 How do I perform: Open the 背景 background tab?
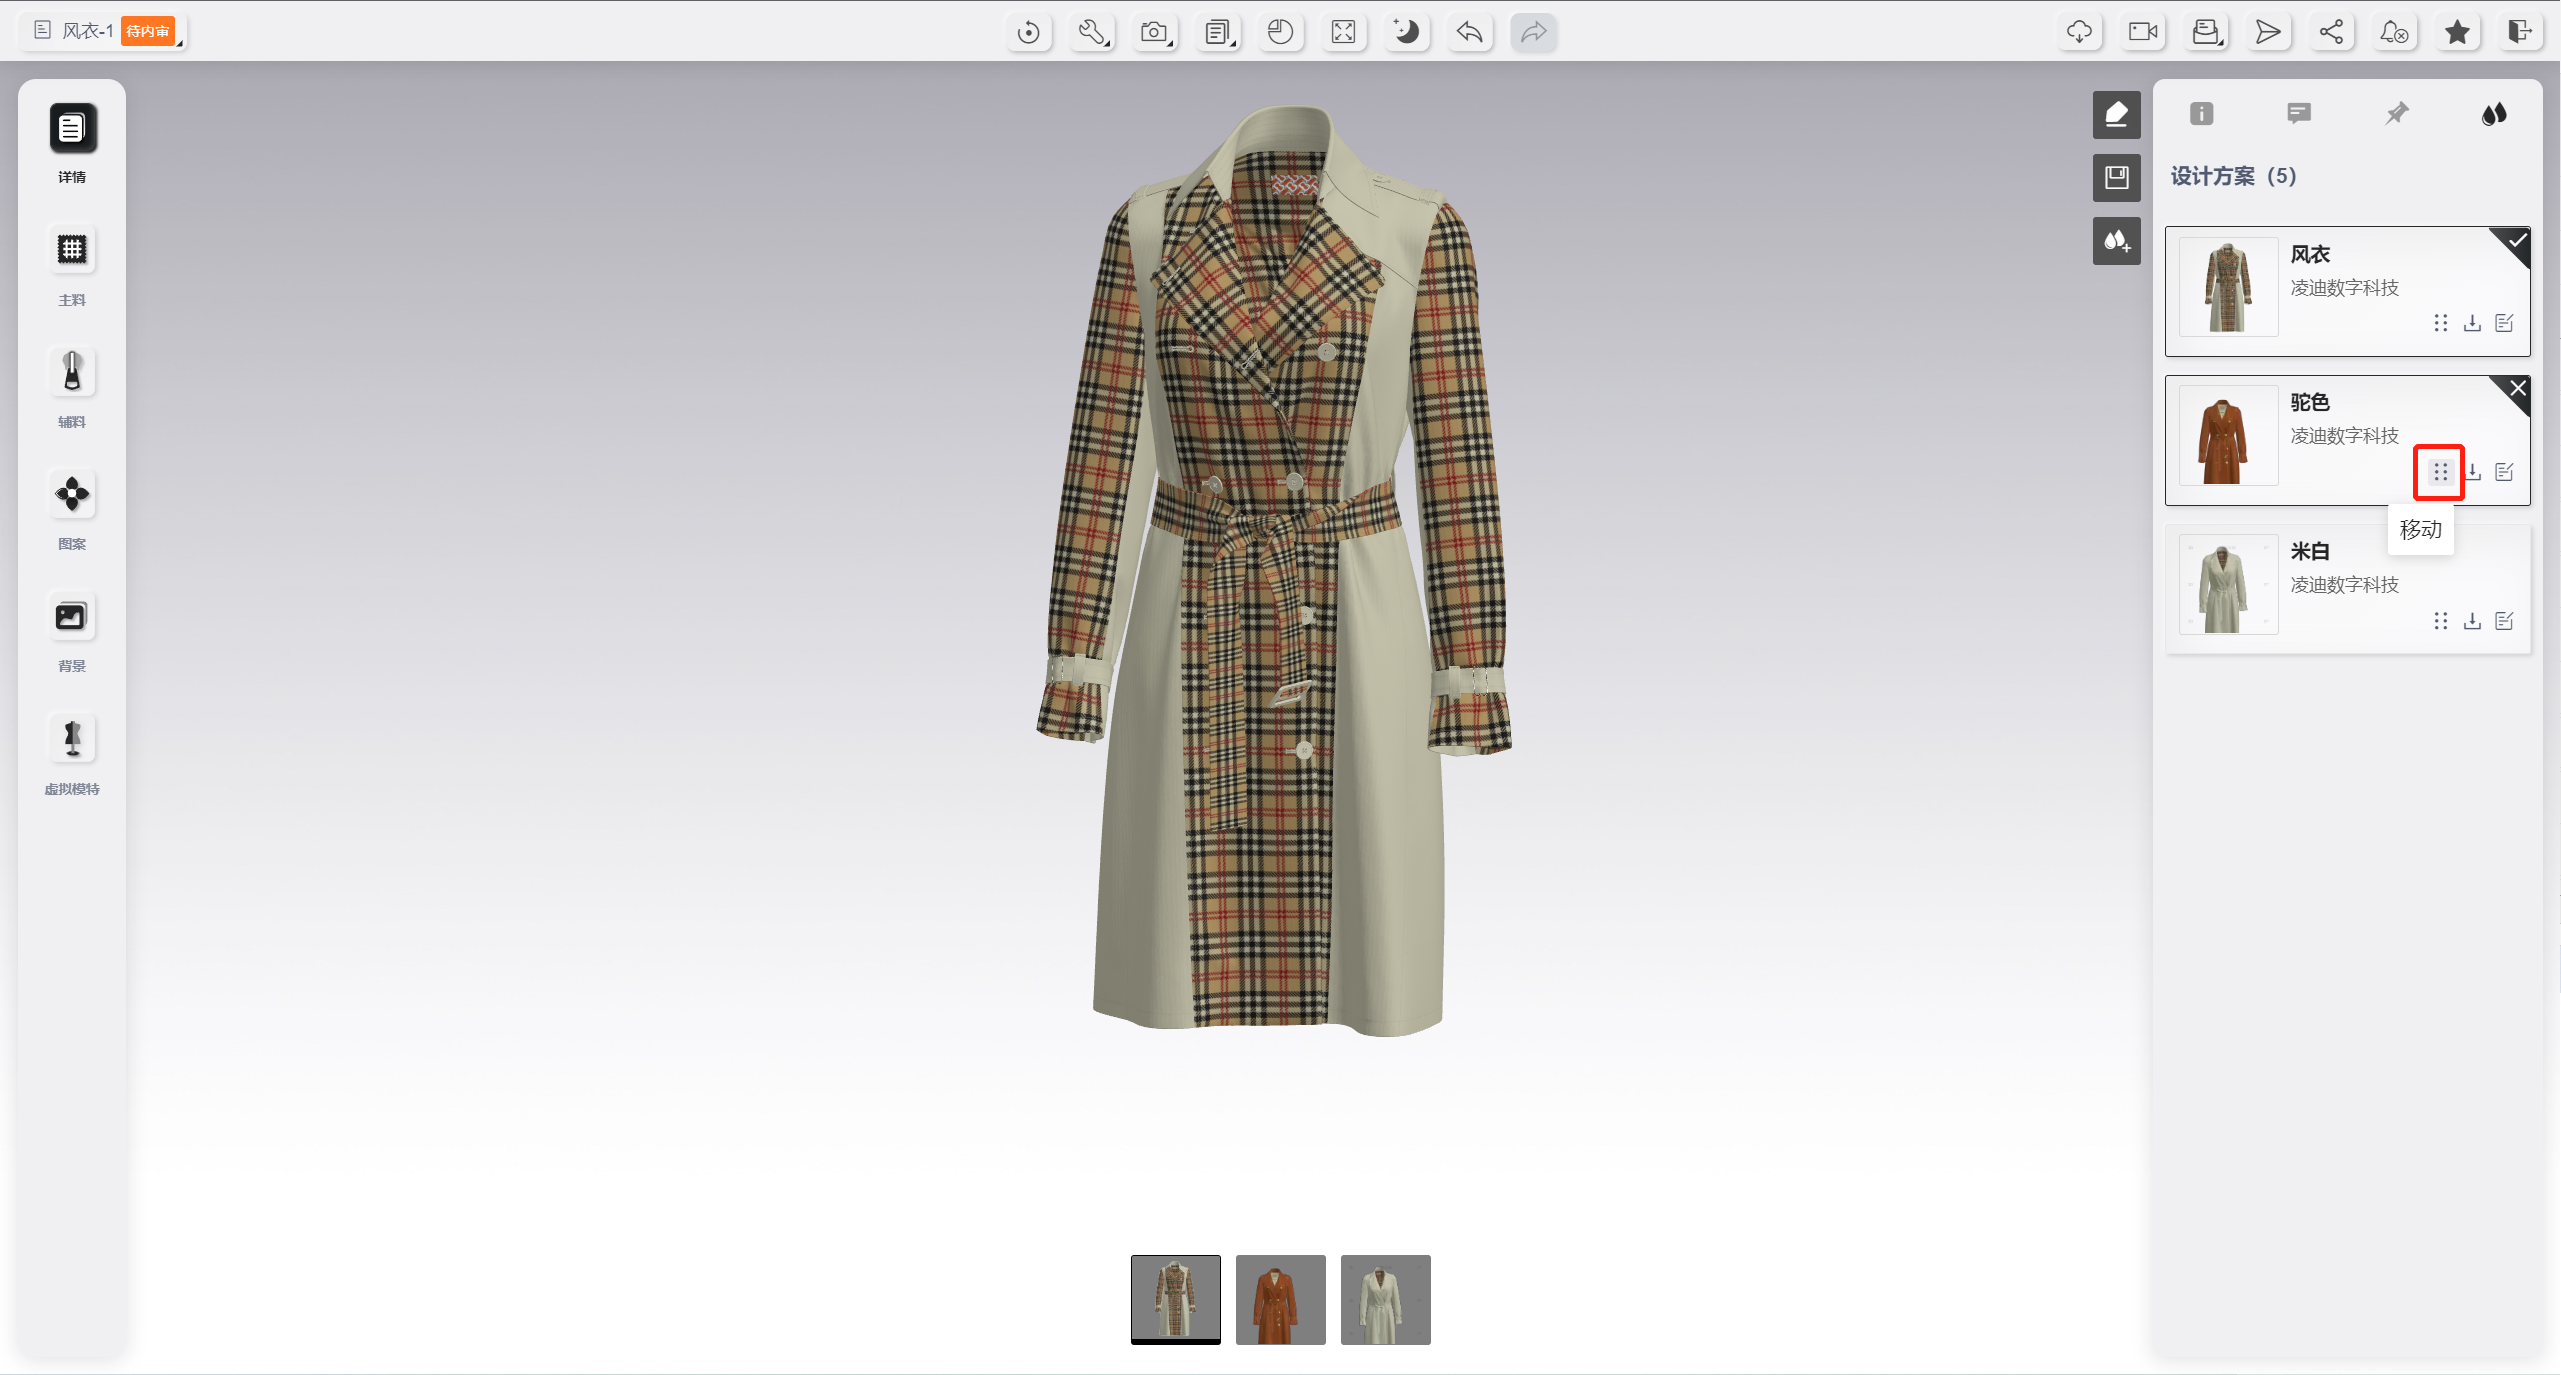click(72, 632)
